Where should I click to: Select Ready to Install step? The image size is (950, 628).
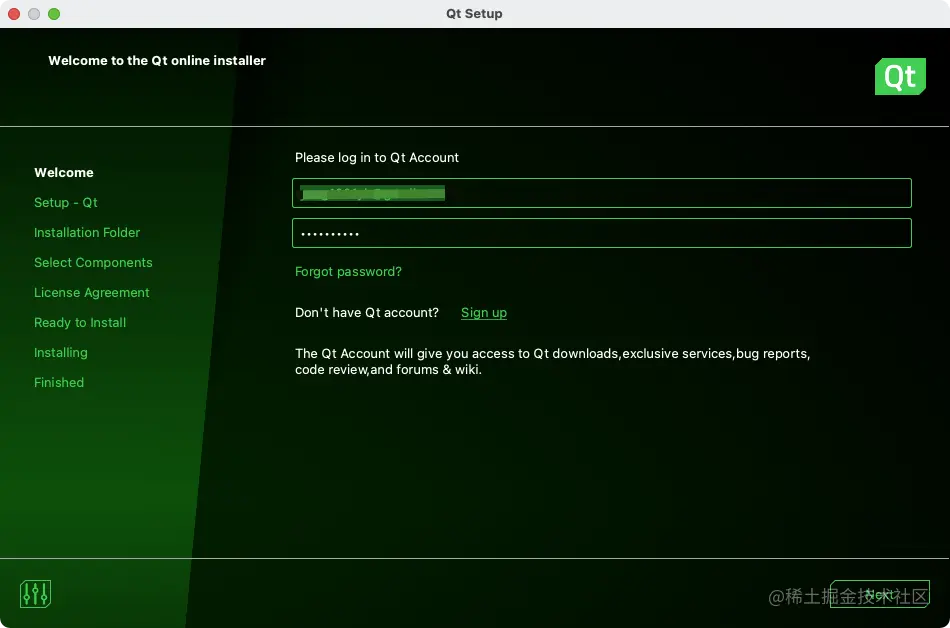click(80, 322)
